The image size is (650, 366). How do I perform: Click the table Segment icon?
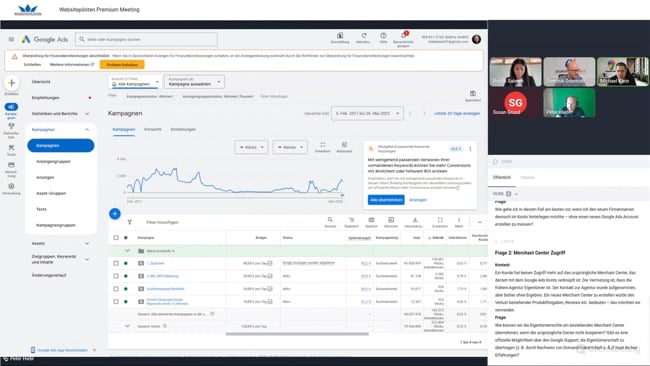(351, 220)
